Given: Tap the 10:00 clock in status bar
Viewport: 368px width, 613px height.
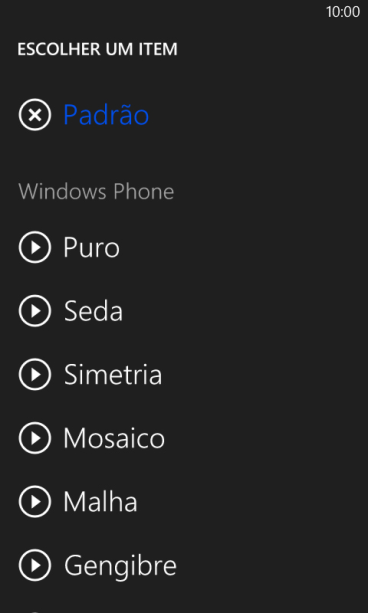Looking at the screenshot, I should point(343,12).
